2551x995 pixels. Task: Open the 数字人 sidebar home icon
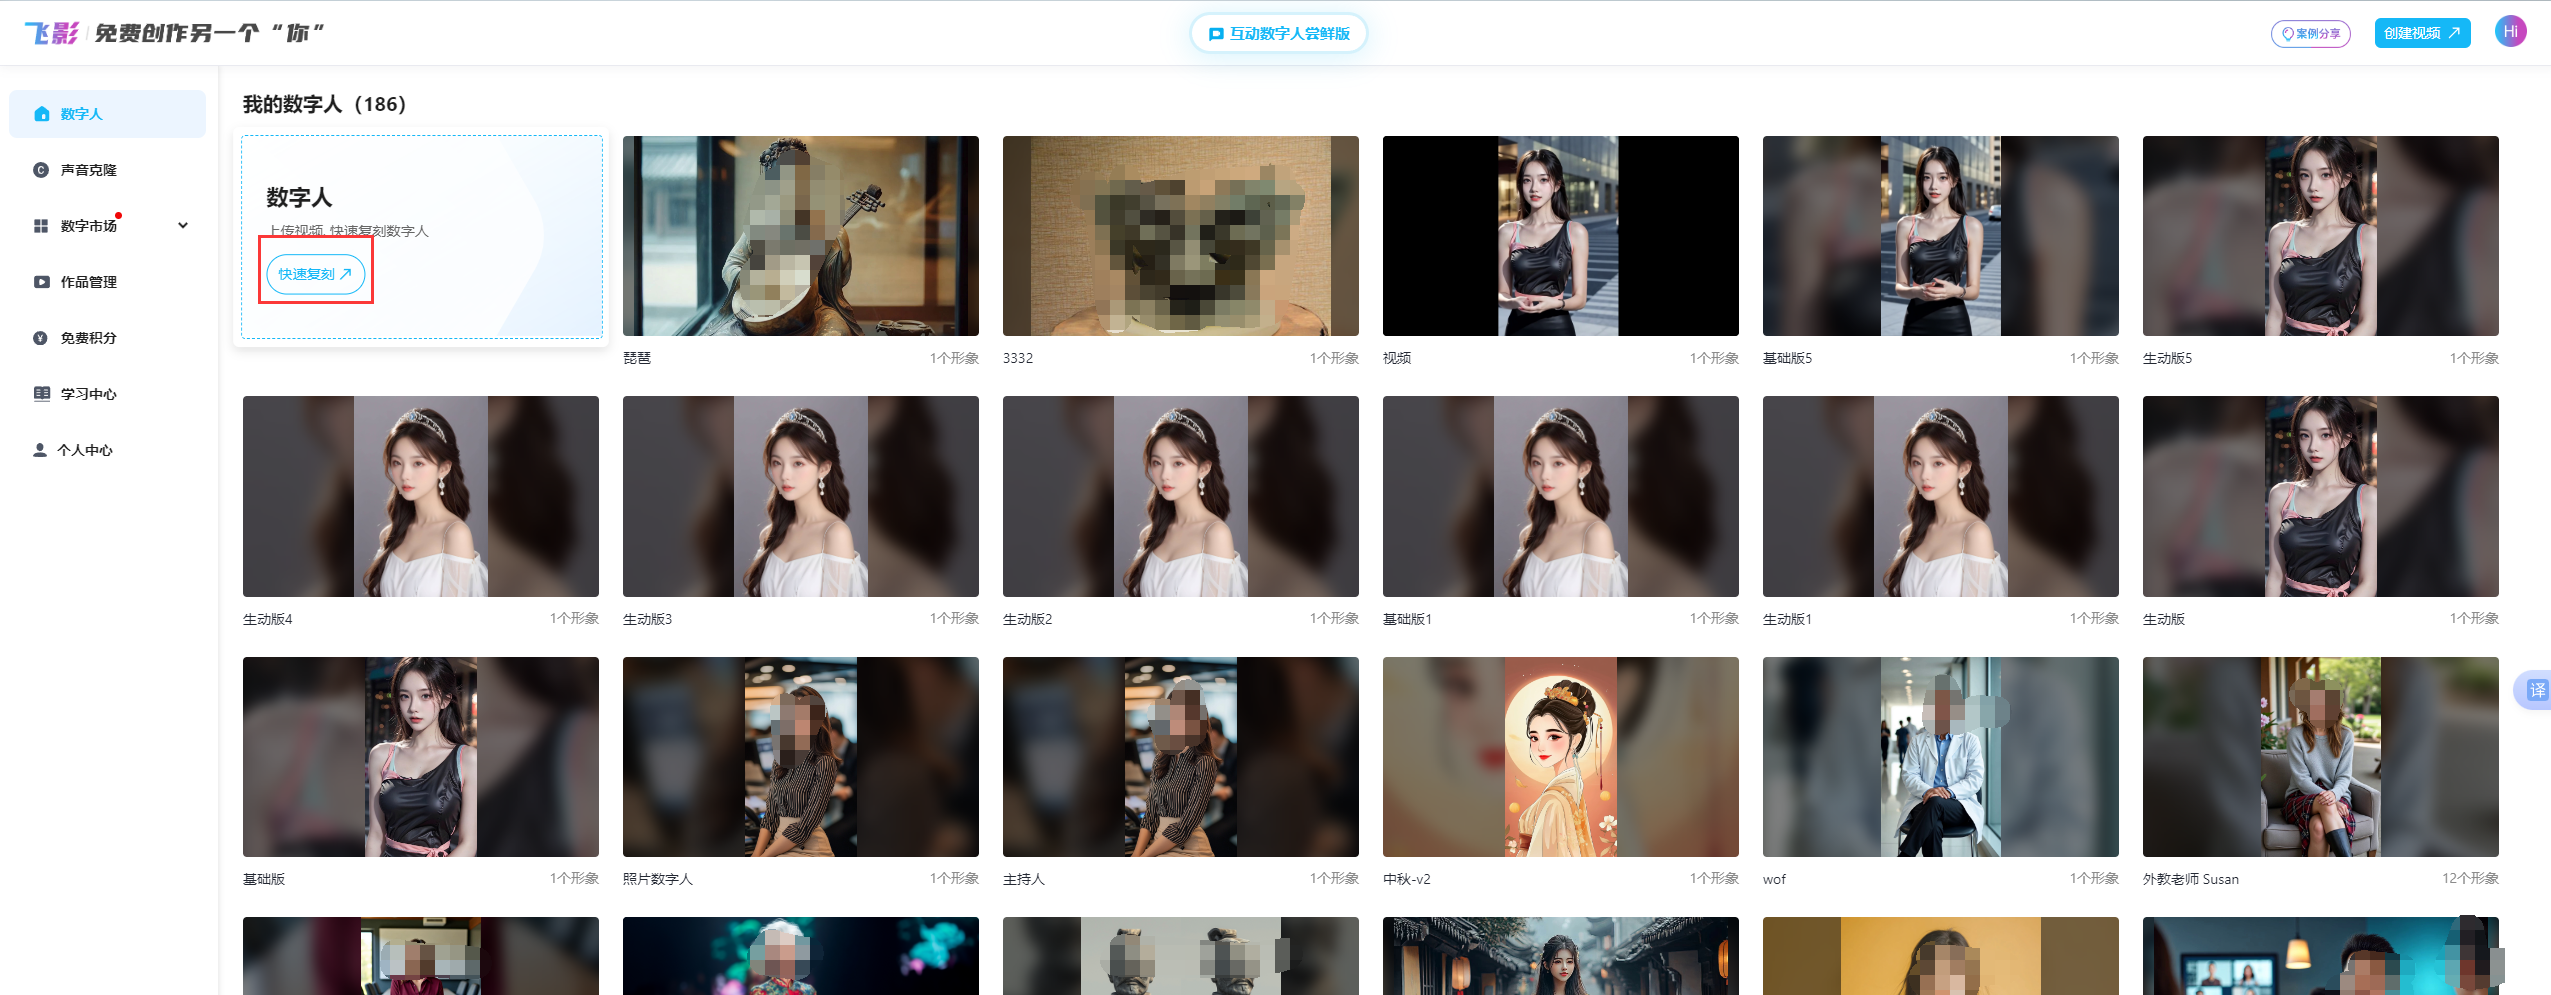pyautogui.click(x=41, y=114)
